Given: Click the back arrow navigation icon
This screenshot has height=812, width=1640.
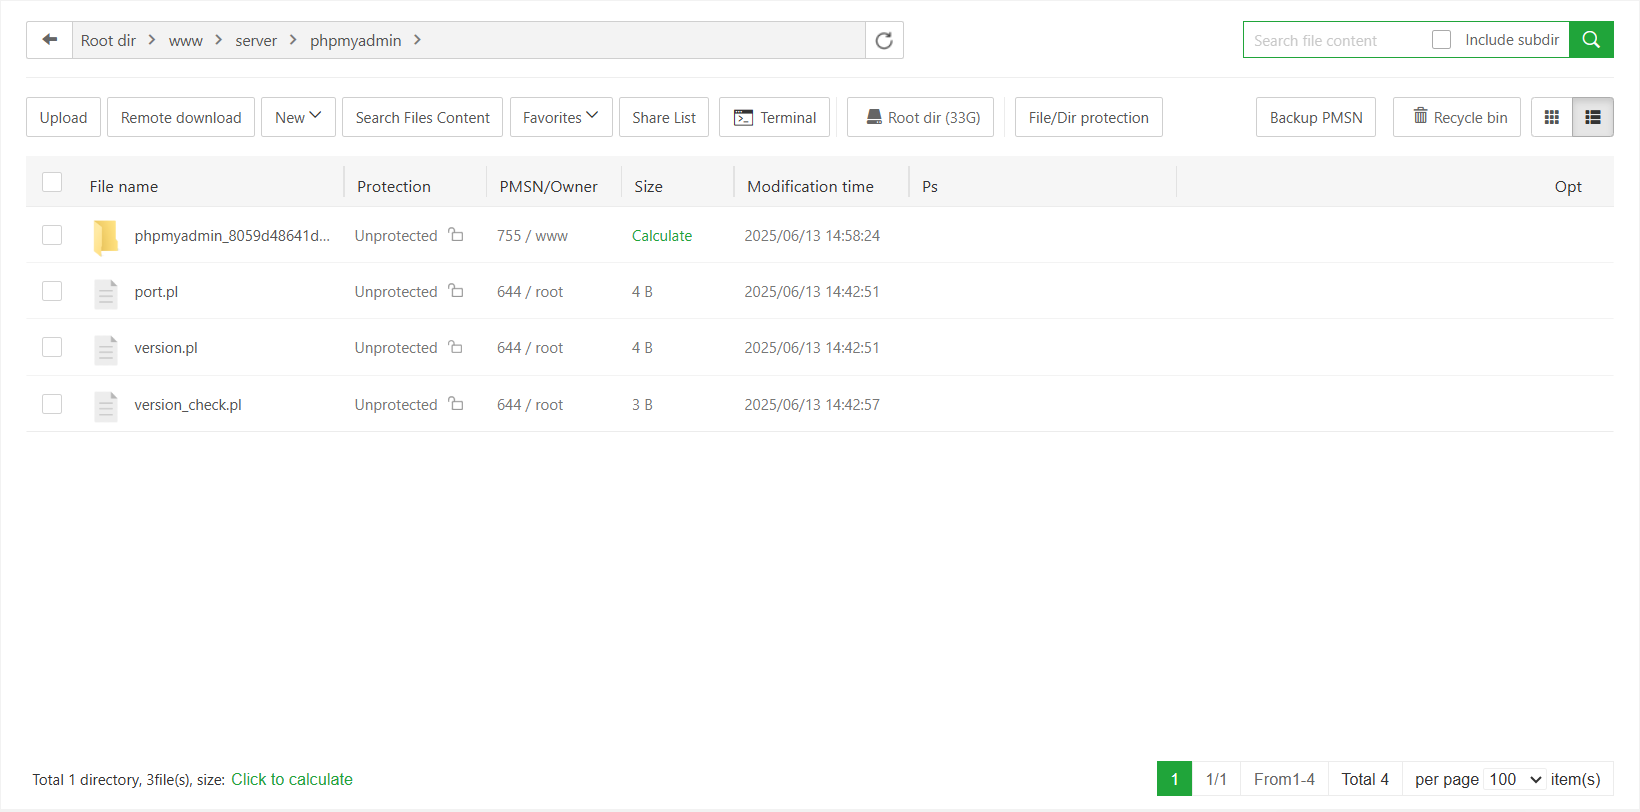Looking at the screenshot, I should click(49, 40).
